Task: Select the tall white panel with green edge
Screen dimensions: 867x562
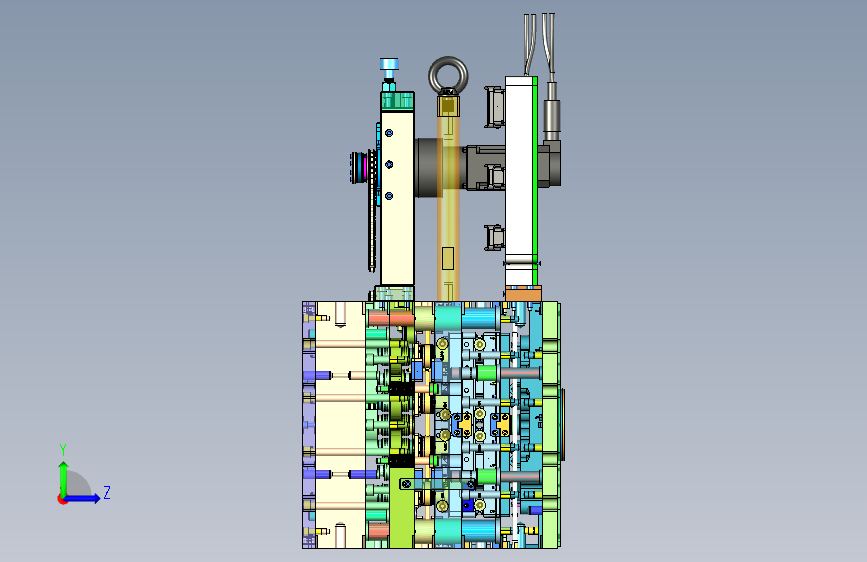Action: point(521,181)
